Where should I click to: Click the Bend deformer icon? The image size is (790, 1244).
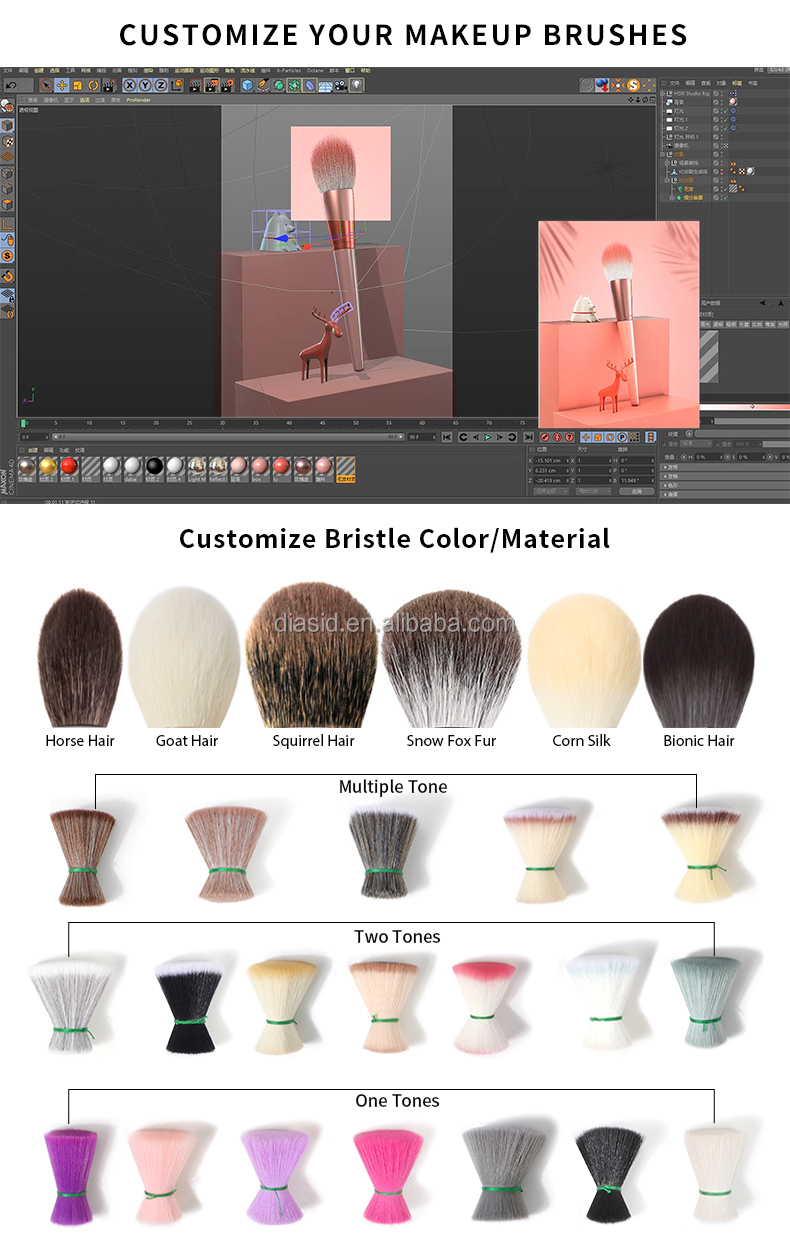(x=309, y=85)
